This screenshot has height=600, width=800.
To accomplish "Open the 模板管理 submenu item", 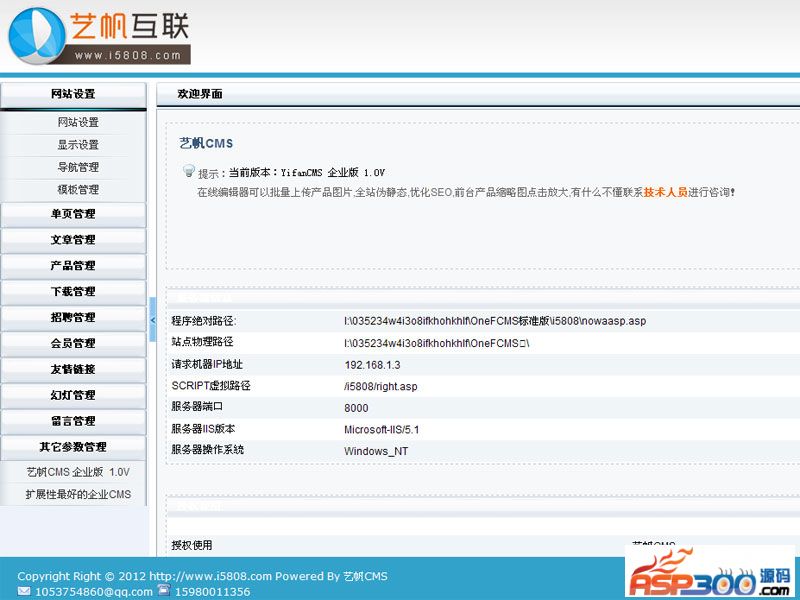I will coord(78,190).
